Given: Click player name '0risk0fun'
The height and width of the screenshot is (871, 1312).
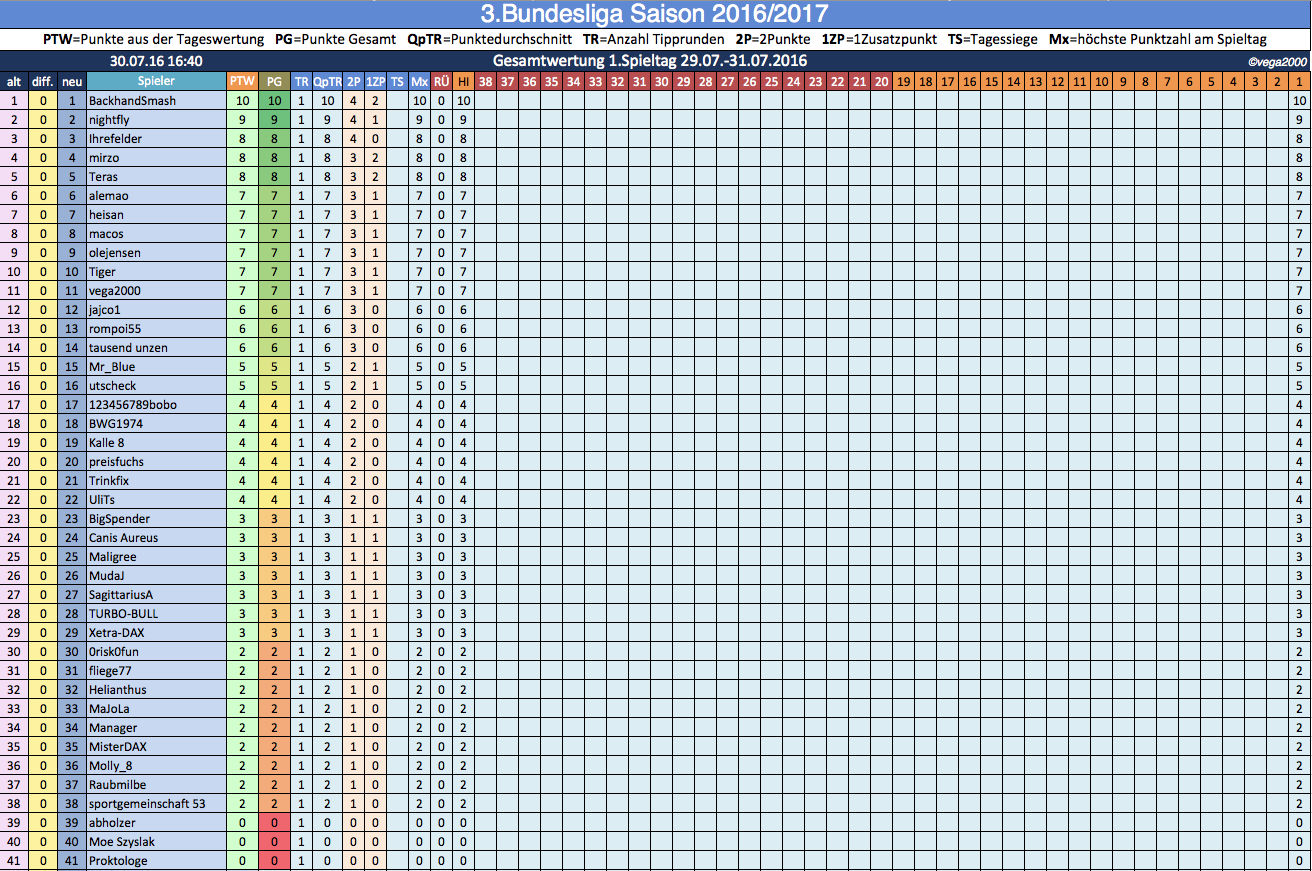Looking at the screenshot, I should [114, 652].
